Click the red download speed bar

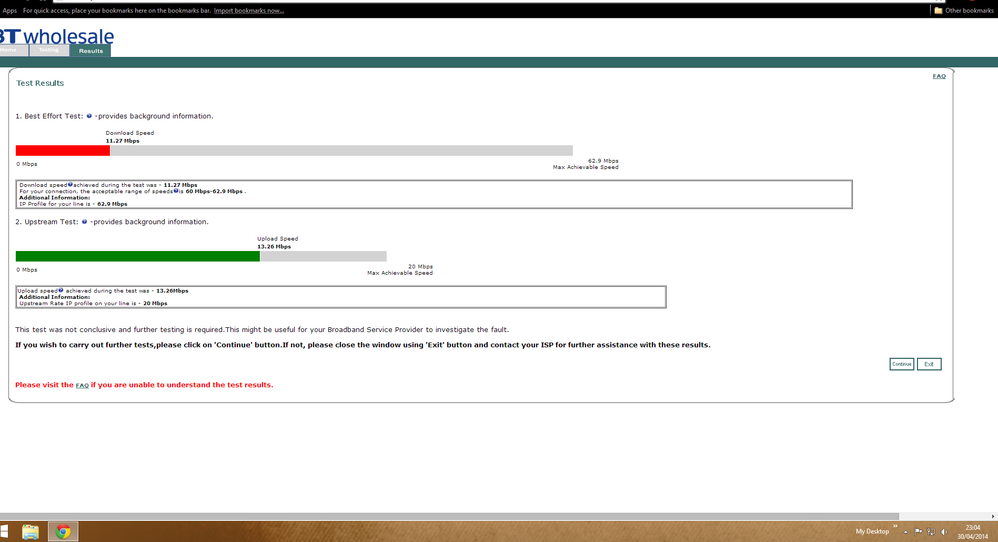pyautogui.click(x=63, y=151)
